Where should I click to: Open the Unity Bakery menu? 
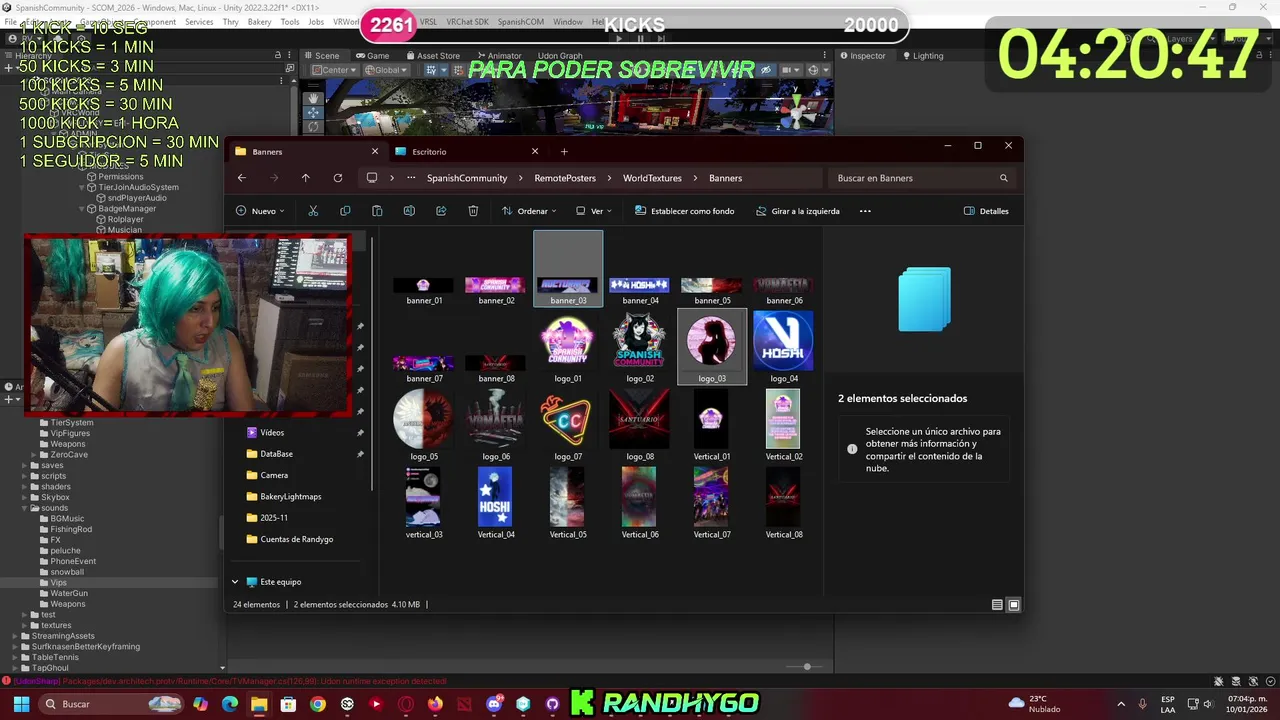[x=259, y=22]
